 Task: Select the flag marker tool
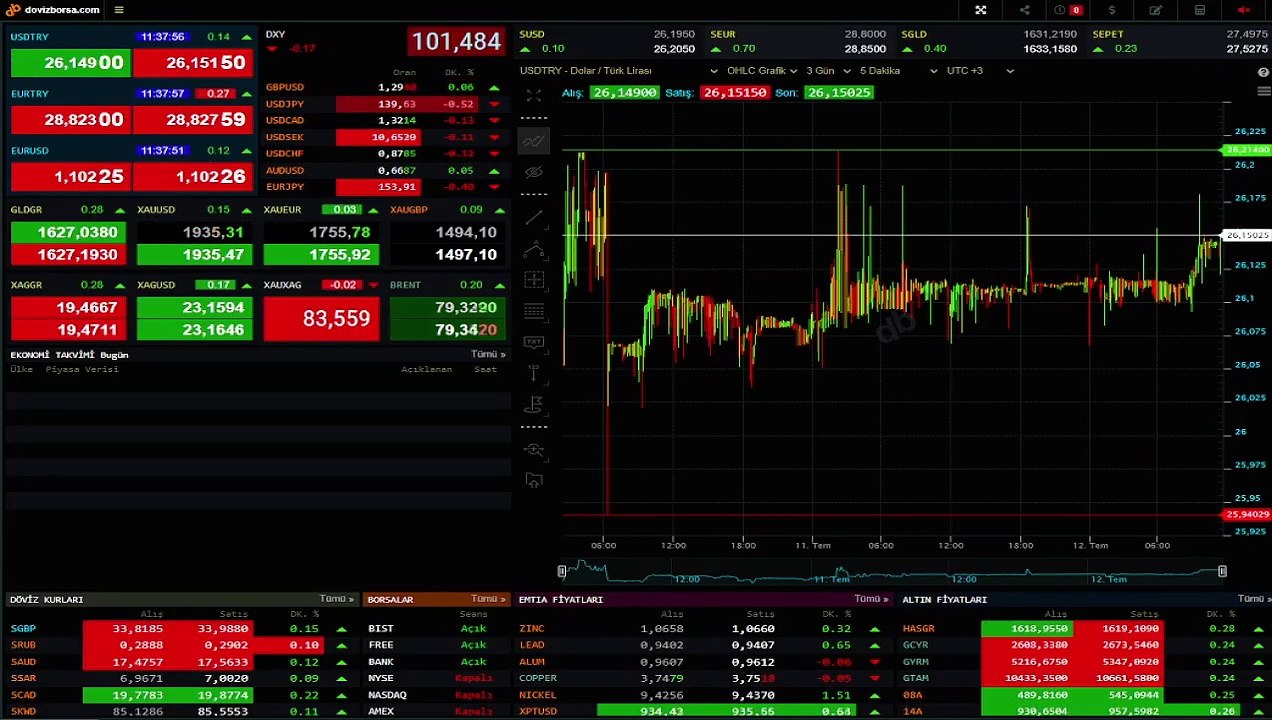tap(534, 404)
